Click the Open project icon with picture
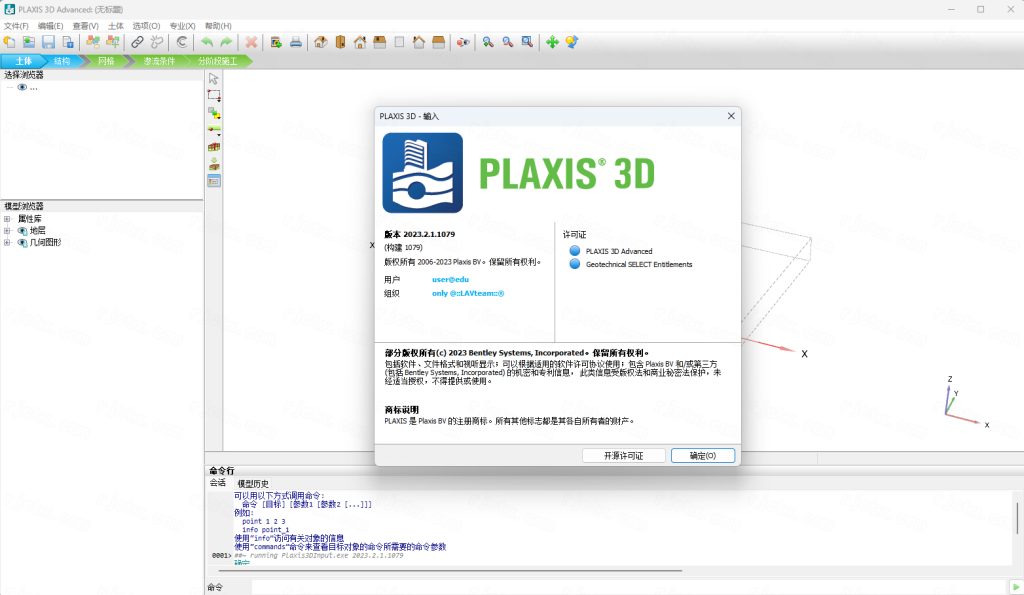This screenshot has width=1024, height=595. (29, 42)
